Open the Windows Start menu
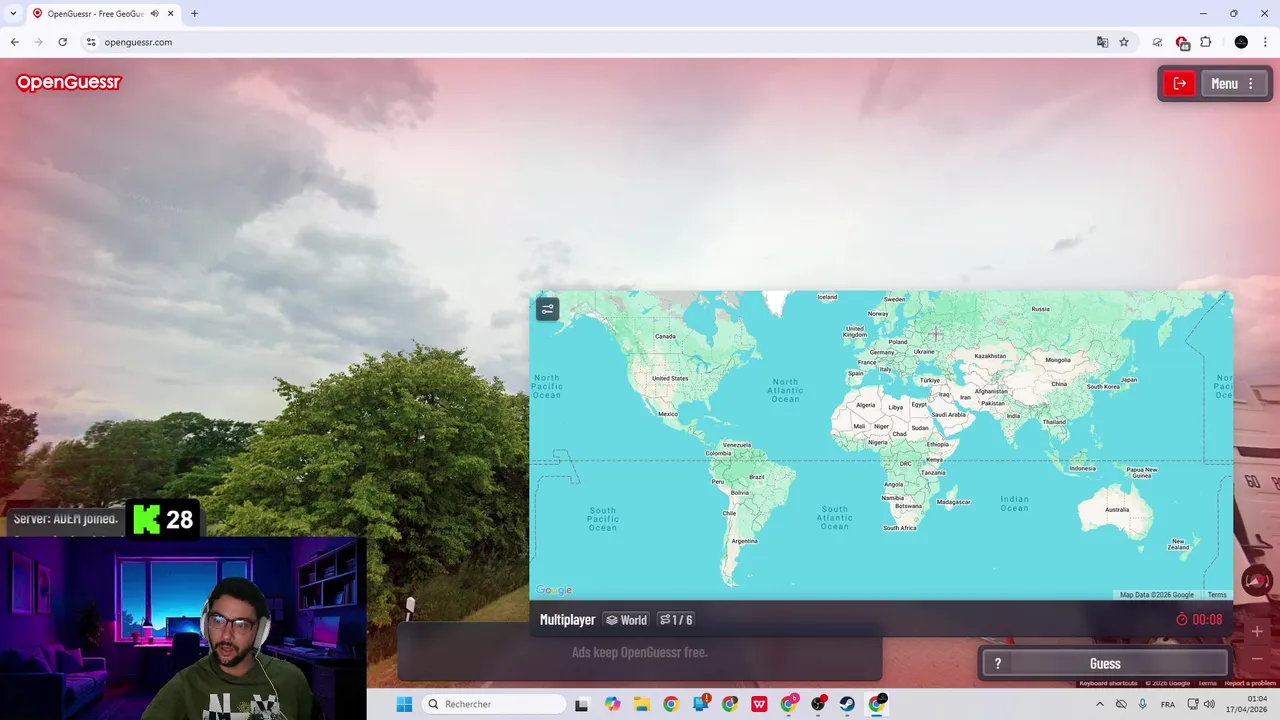1280x720 pixels. 404,704
